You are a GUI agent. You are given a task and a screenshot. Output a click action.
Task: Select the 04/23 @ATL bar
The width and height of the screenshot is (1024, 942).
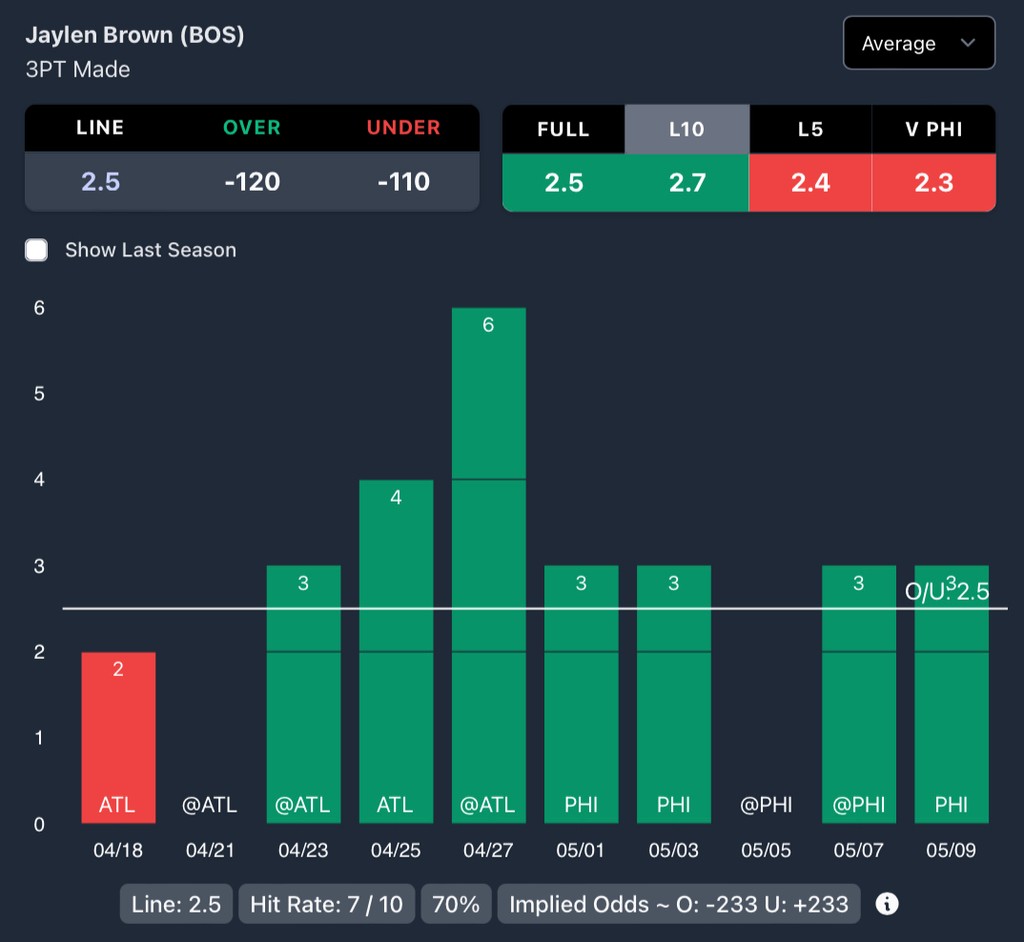304,694
